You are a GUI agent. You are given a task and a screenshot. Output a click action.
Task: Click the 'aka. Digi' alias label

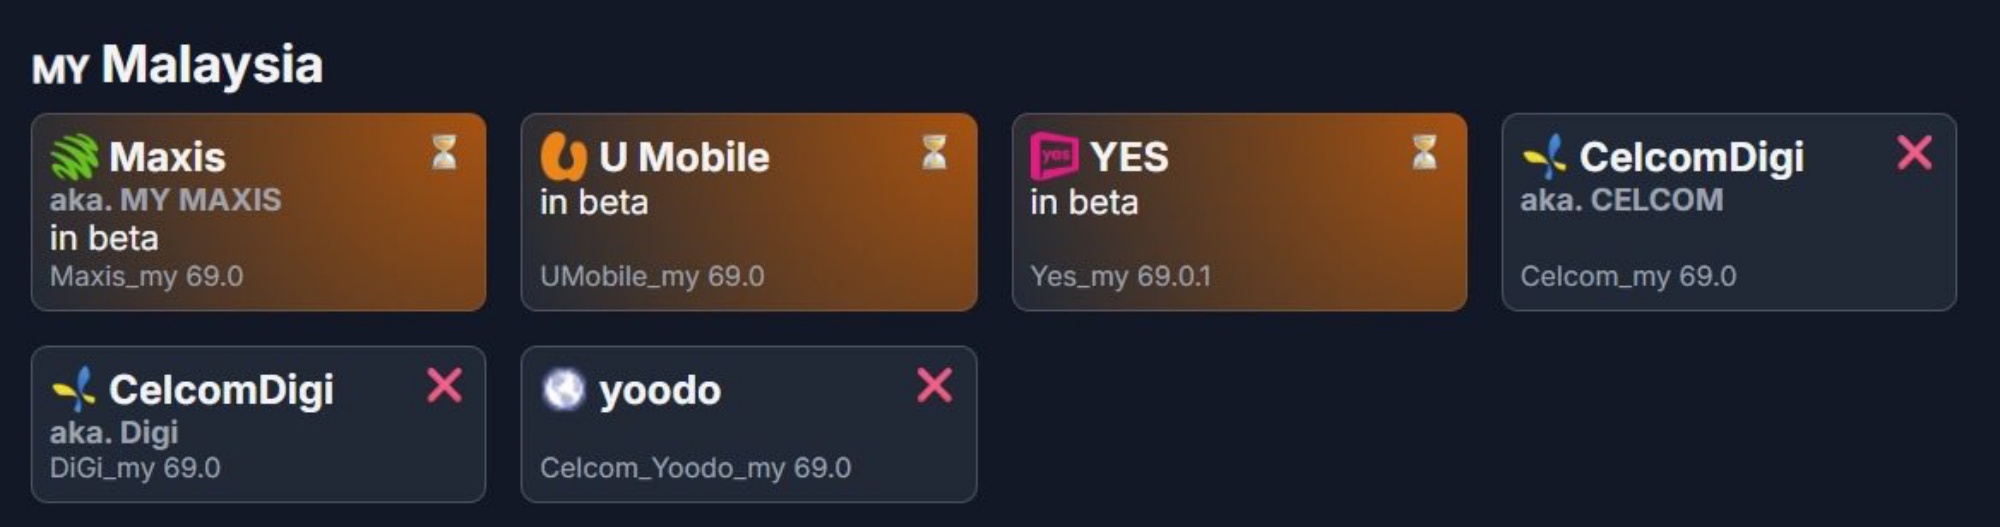click(114, 432)
